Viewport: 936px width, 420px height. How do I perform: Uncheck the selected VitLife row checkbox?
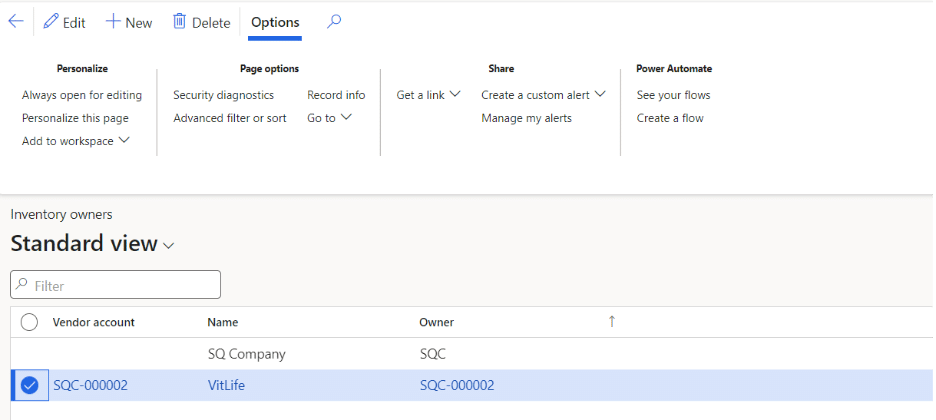pos(29,385)
